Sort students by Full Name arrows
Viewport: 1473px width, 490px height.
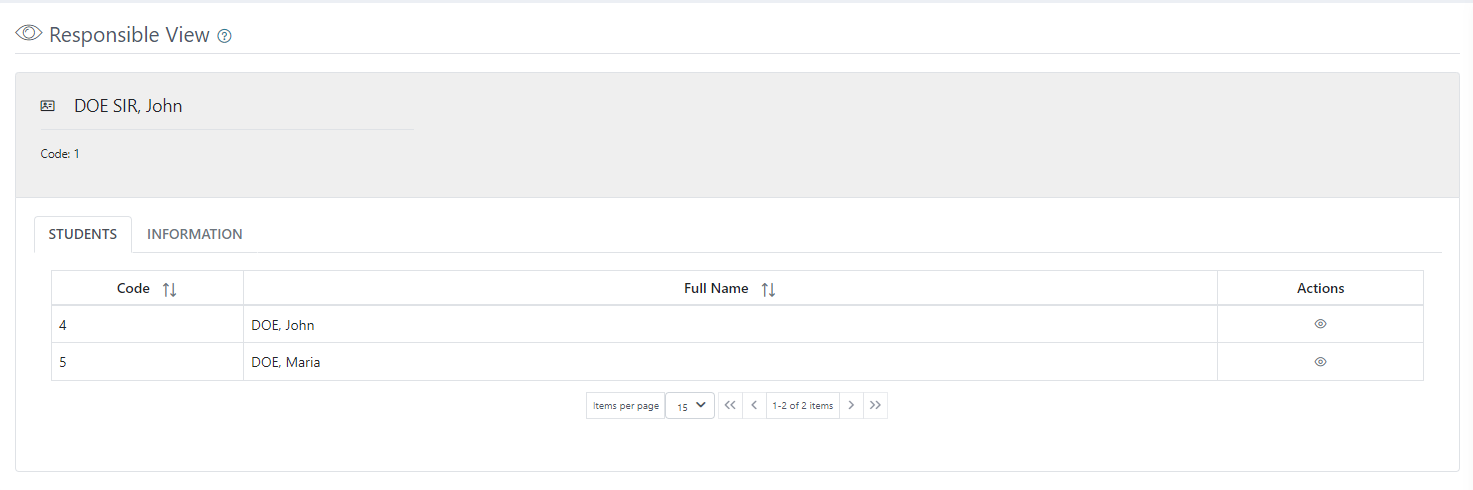pyautogui.click(x=768, y=289)
